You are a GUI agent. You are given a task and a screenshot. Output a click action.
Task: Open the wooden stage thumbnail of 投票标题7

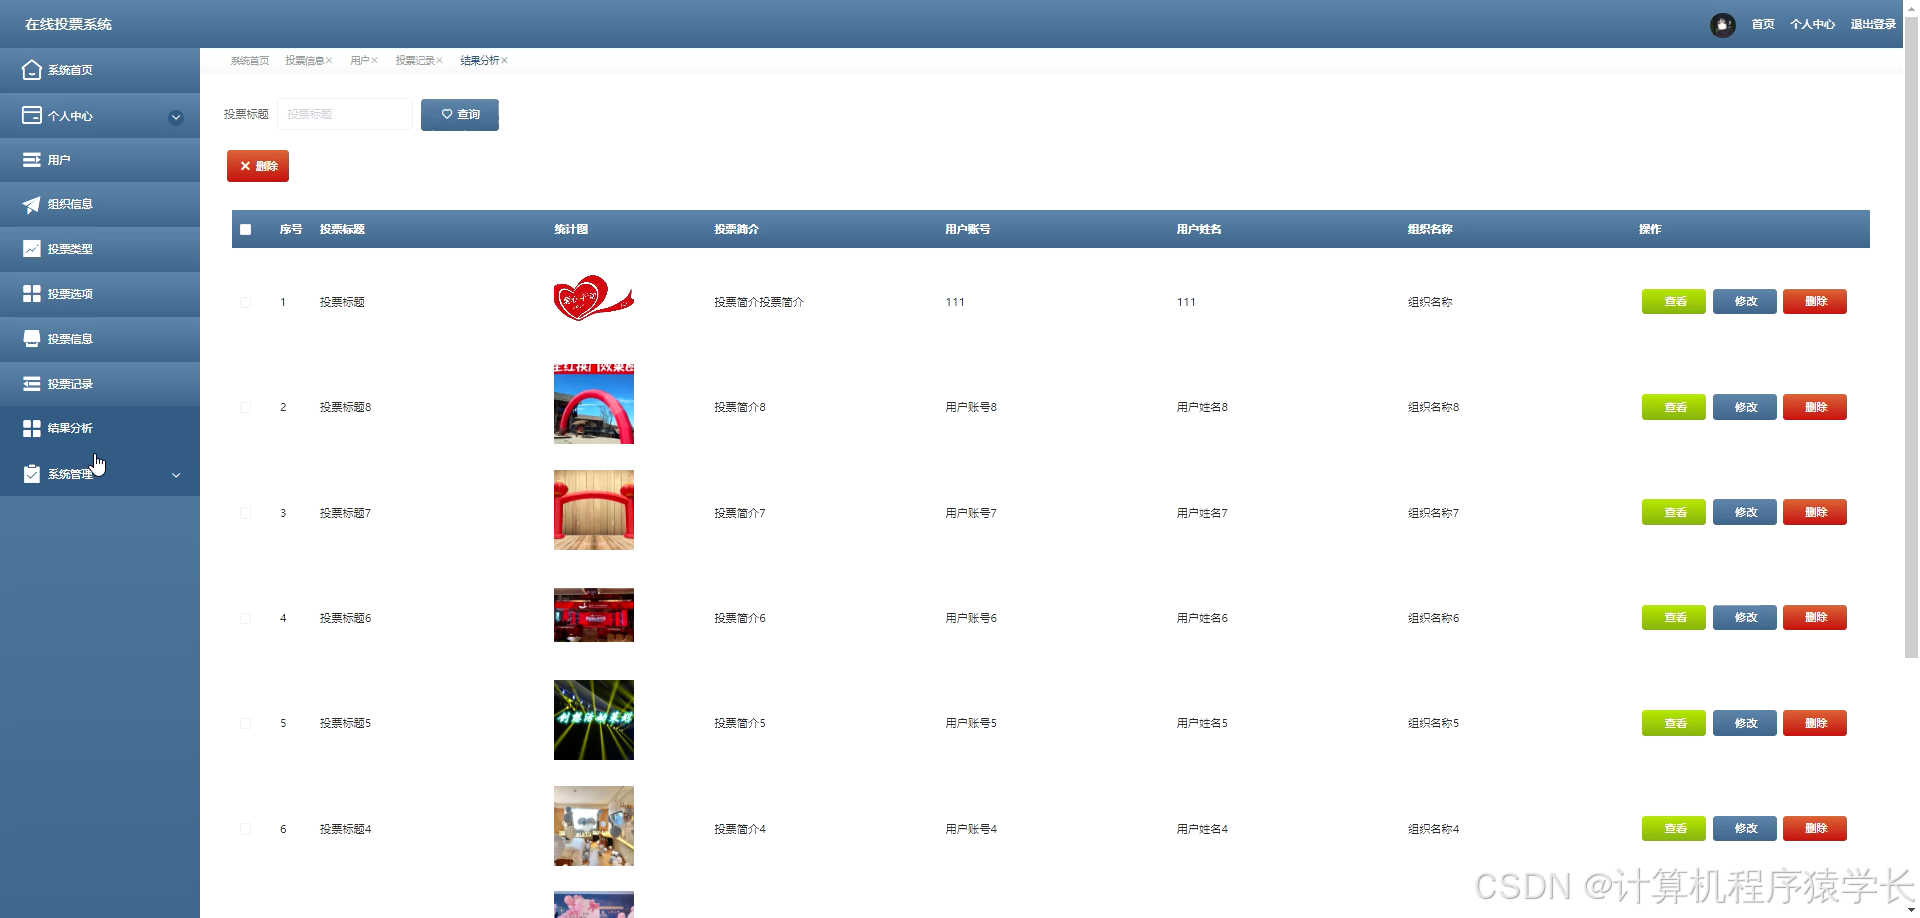[594, 510]
